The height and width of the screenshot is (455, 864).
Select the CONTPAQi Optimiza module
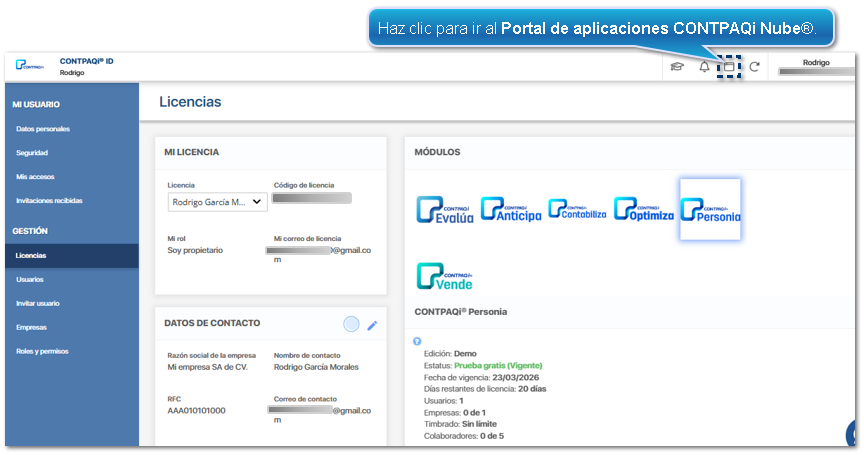pos(644,209)
